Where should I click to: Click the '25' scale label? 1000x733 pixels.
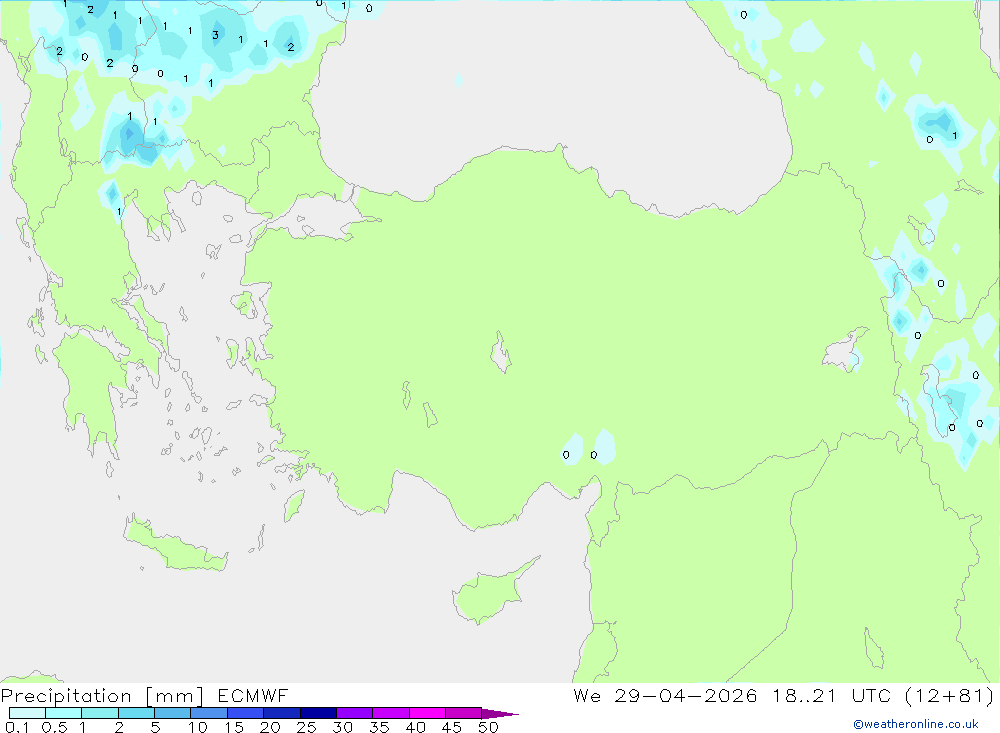point(307,727)
